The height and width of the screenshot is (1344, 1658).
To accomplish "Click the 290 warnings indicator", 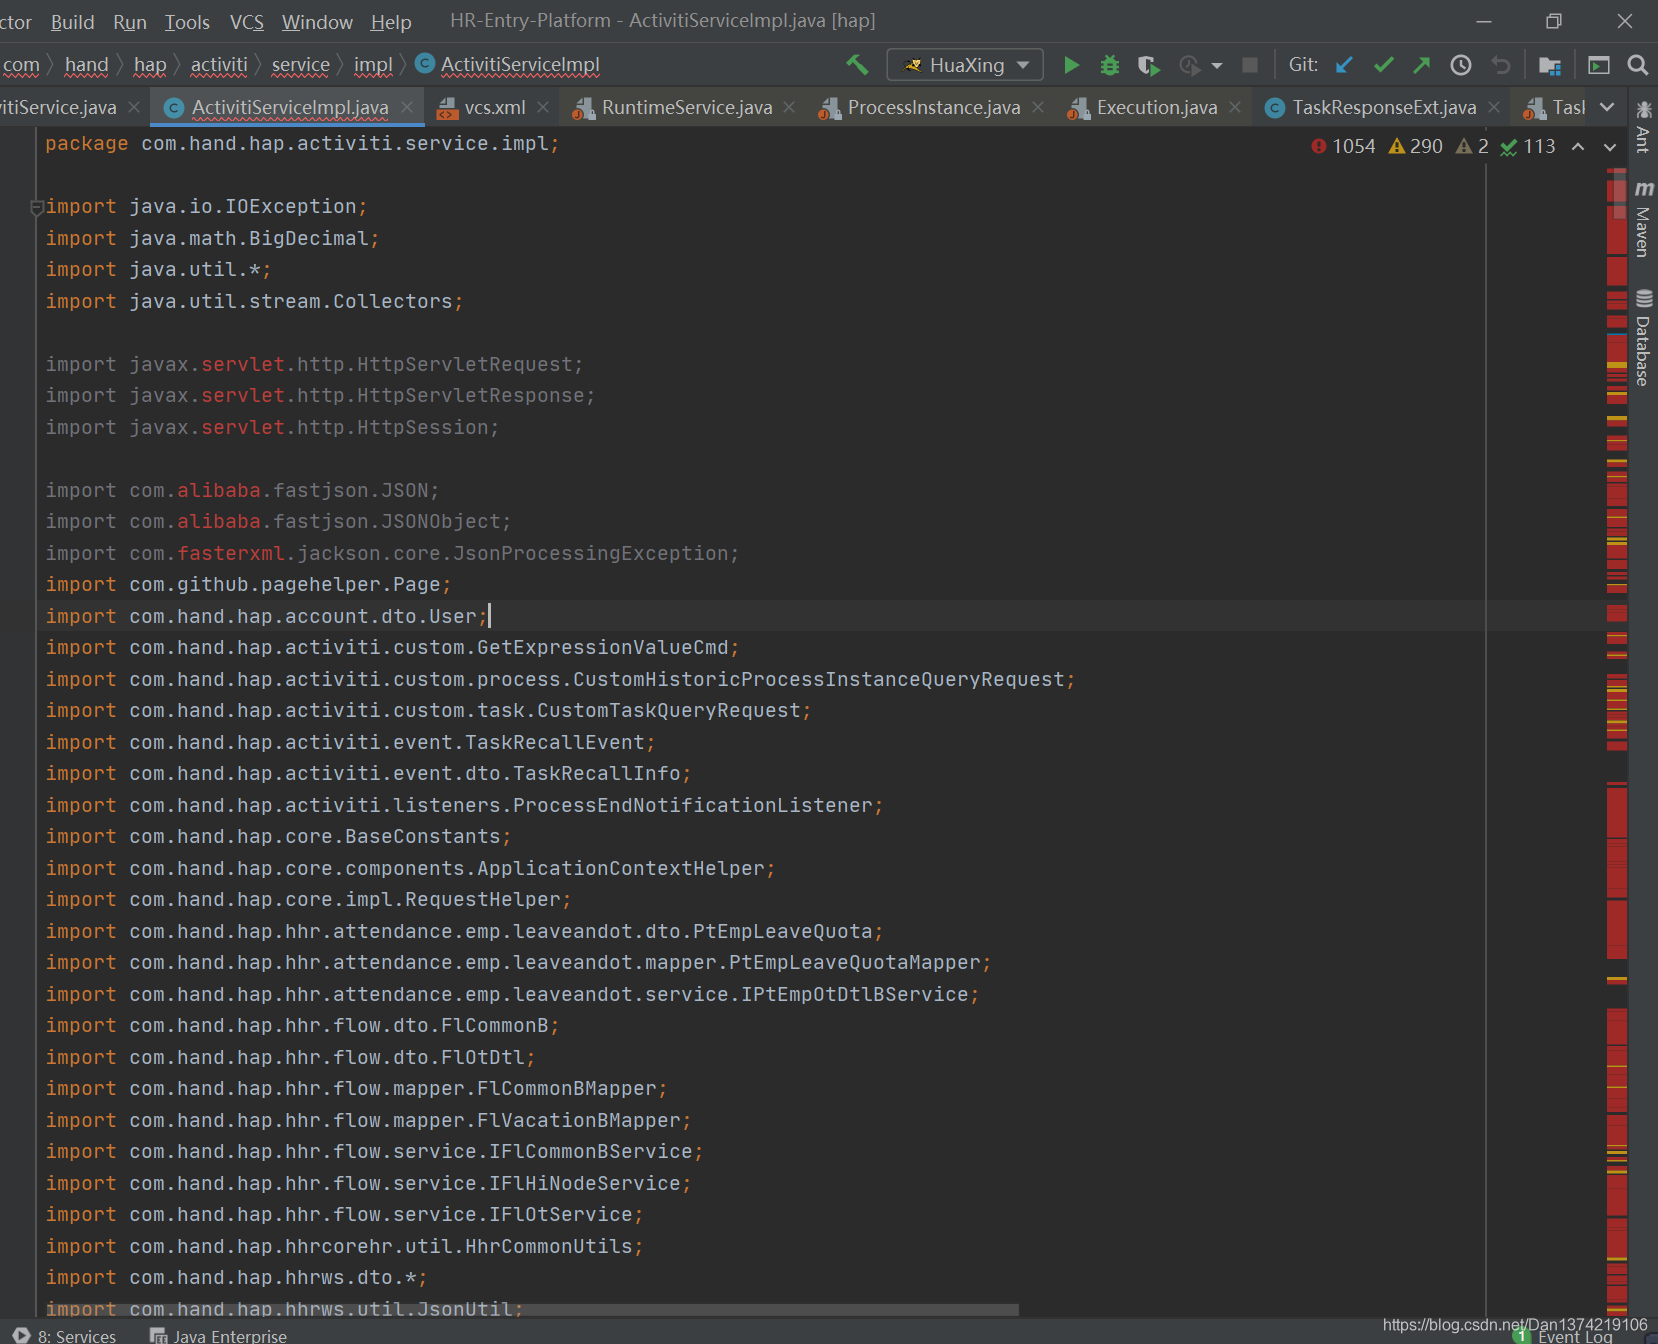I will point(1416,147).
